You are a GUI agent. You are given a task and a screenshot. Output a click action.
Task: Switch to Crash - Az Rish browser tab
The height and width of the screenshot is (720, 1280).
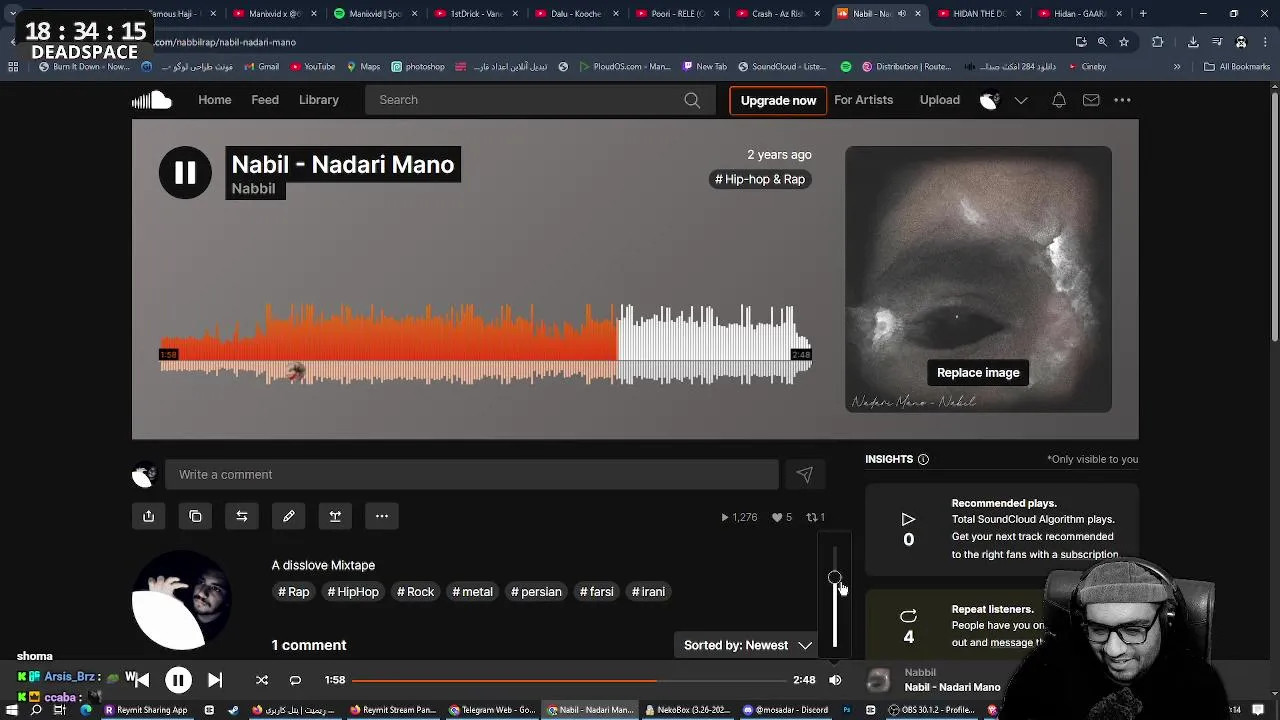(x=775, y=14)
